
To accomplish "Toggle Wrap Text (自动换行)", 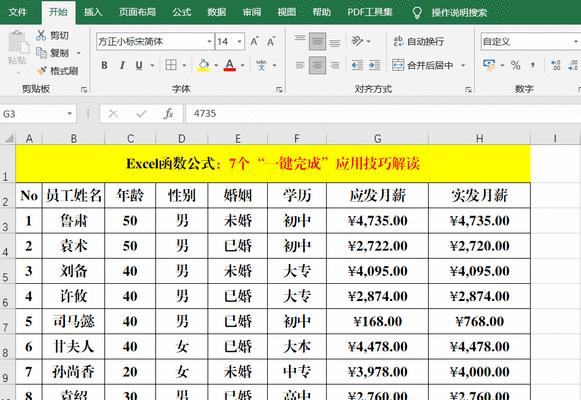I will pyautogui.click(x=418, y=41).
